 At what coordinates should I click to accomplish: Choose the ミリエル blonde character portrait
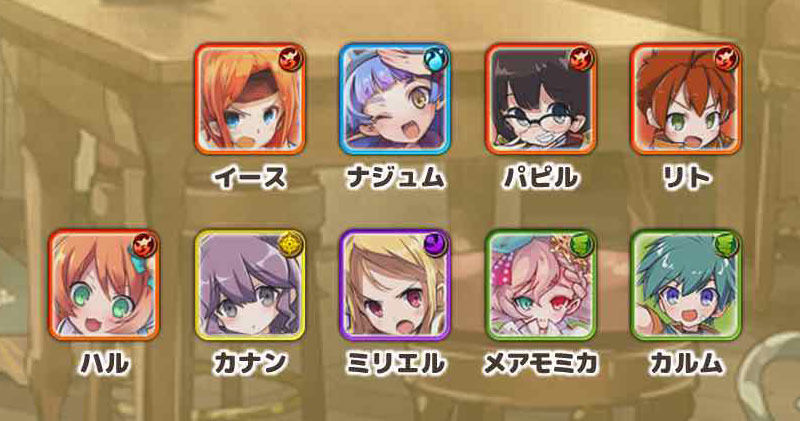click(x=395, y=285)
